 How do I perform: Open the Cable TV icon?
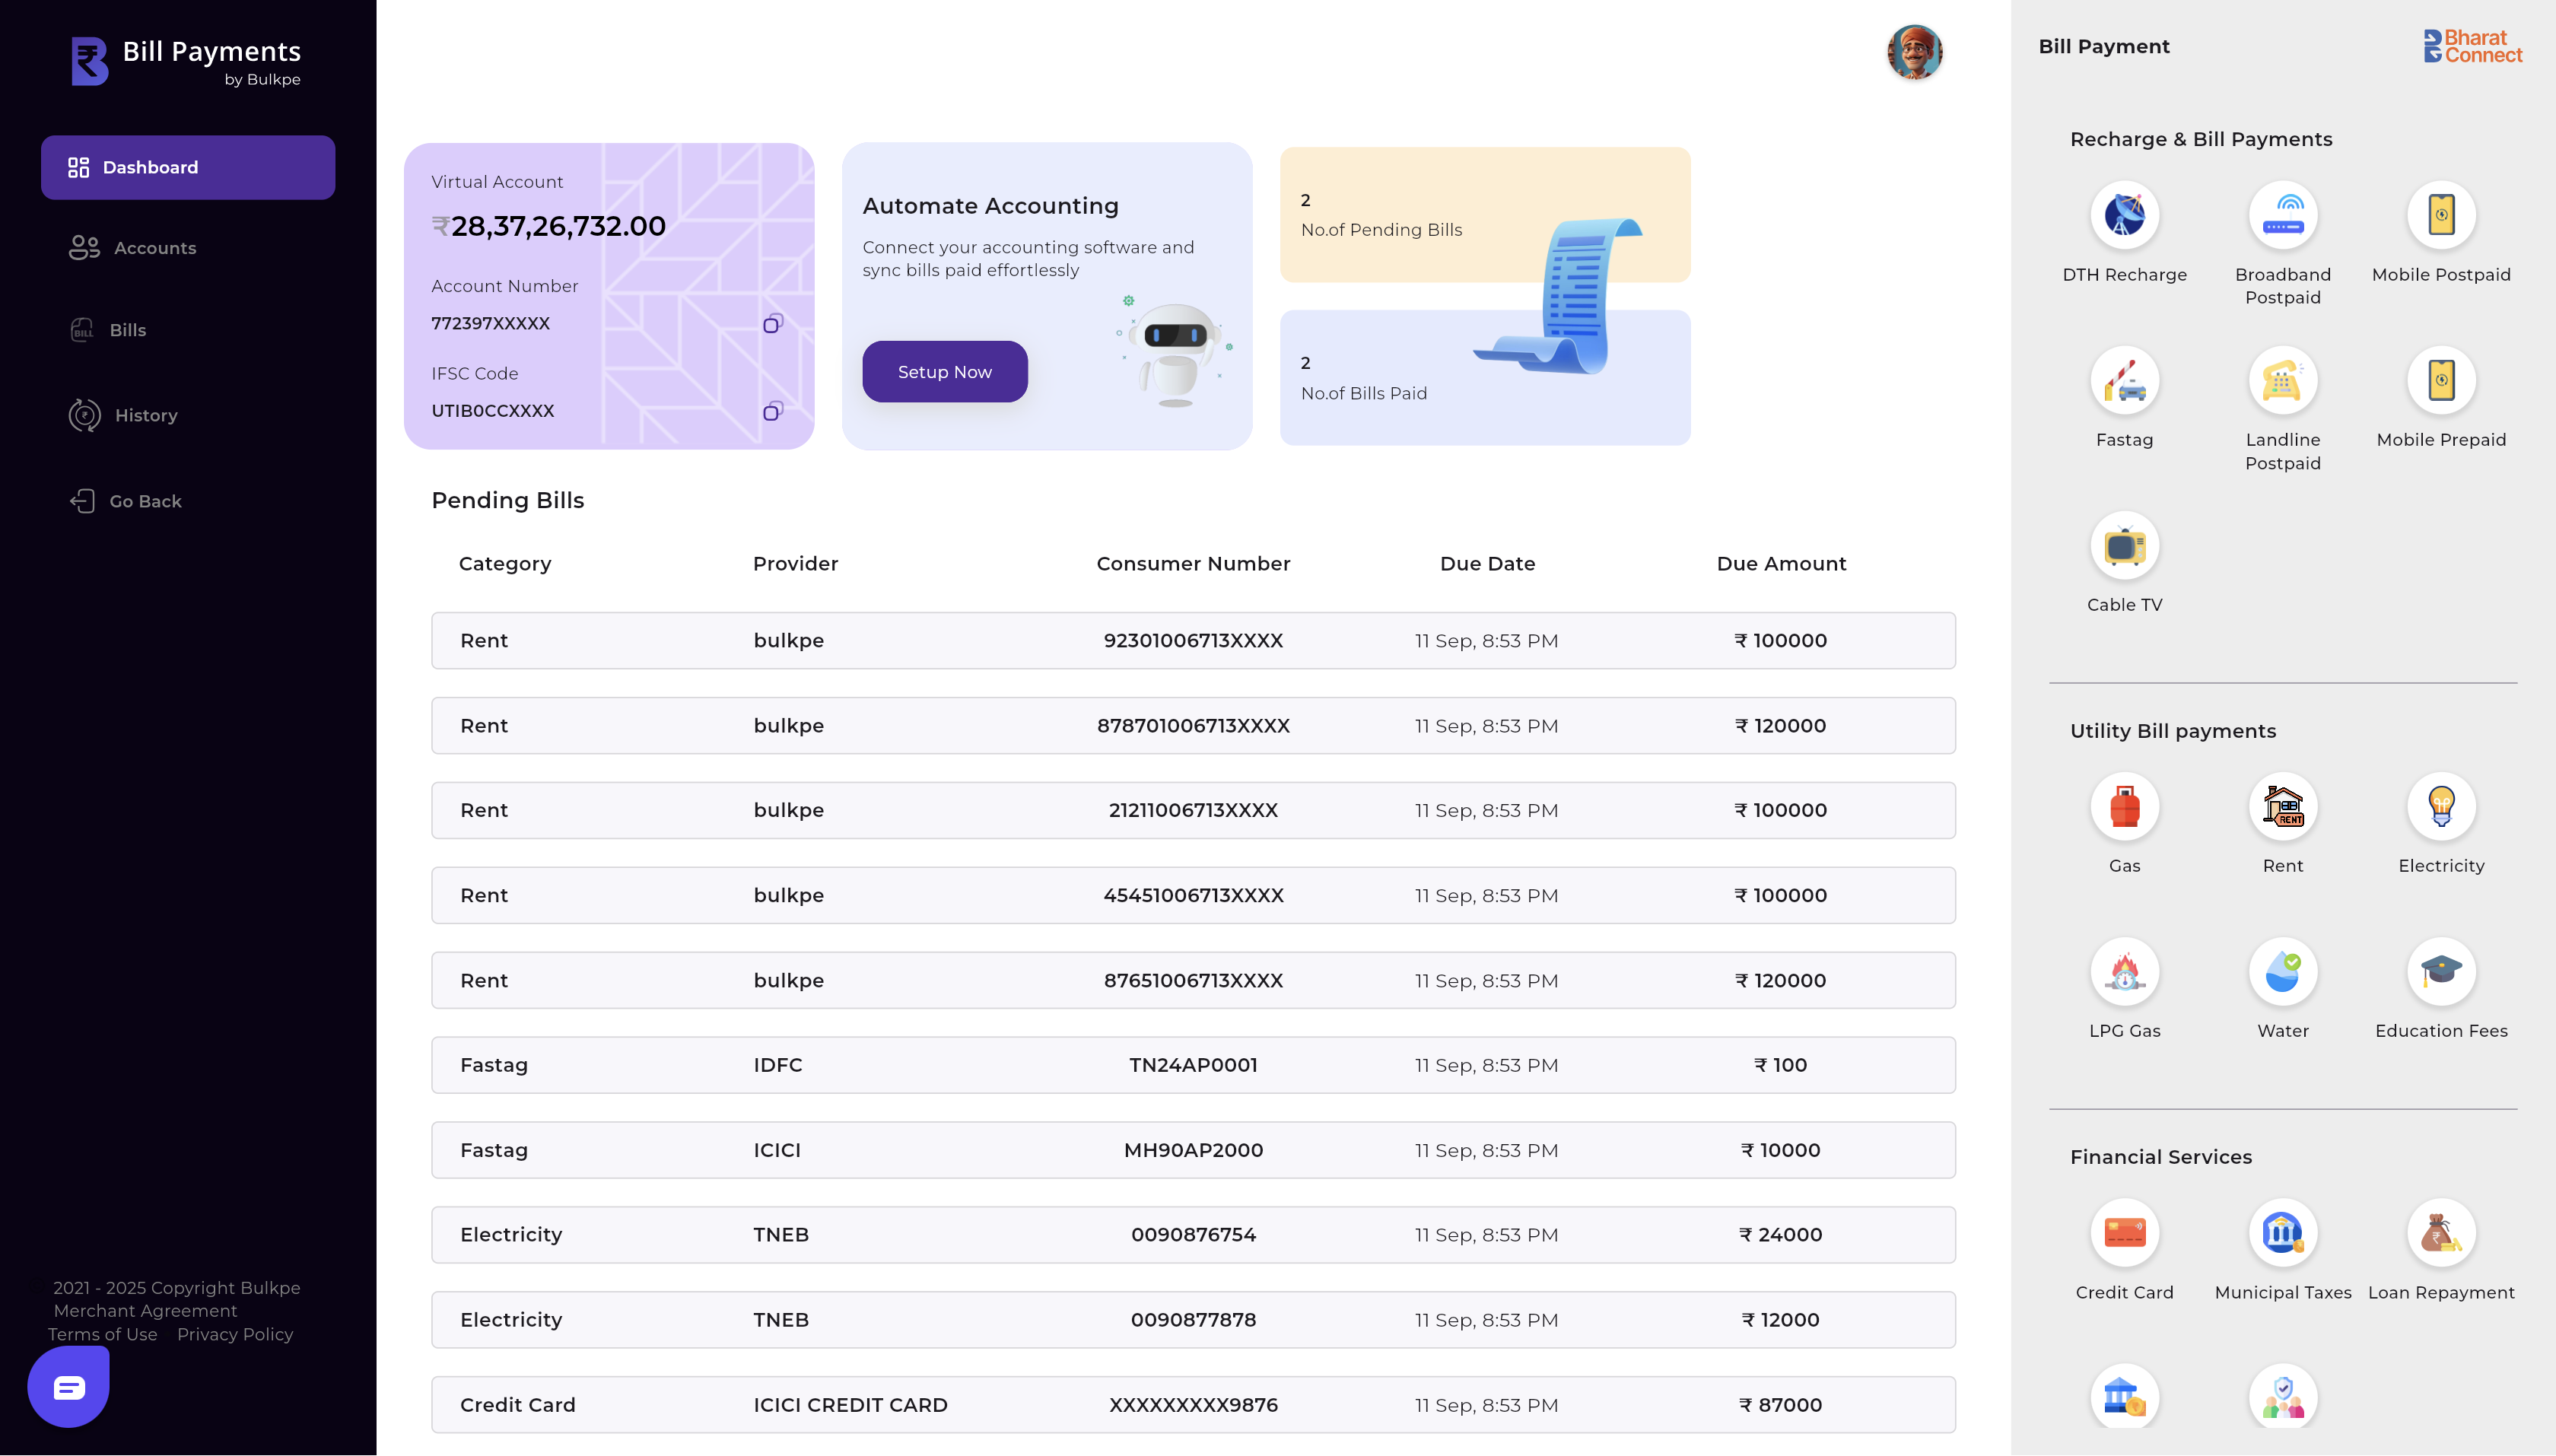tap(2124, 545)
